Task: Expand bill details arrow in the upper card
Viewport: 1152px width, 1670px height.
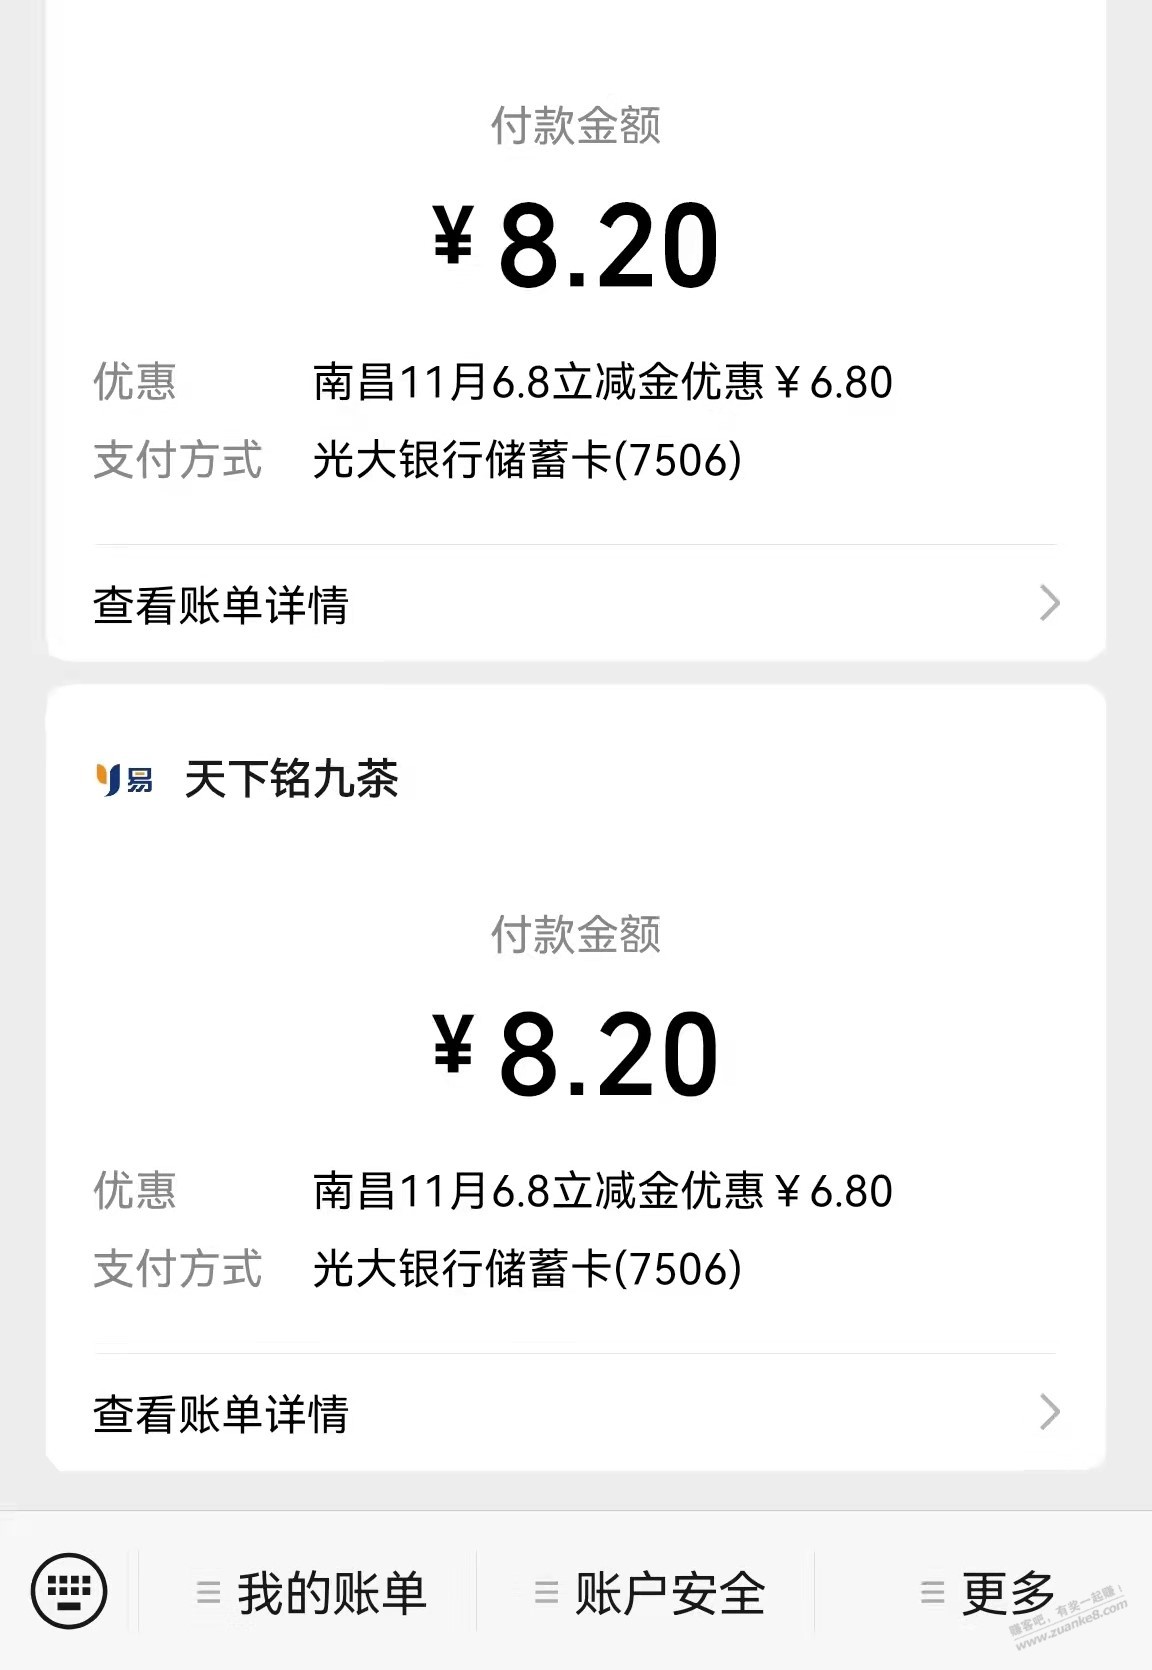Action: click(1049, 603)
